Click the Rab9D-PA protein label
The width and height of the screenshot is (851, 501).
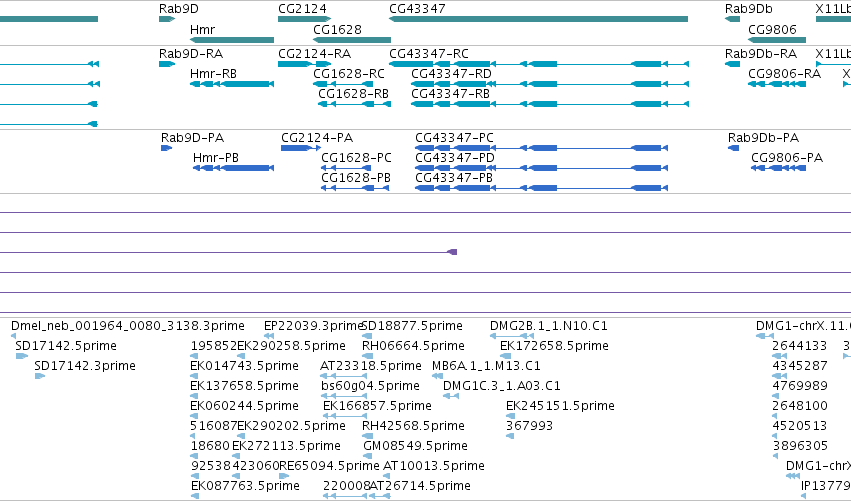coord(193,138)
